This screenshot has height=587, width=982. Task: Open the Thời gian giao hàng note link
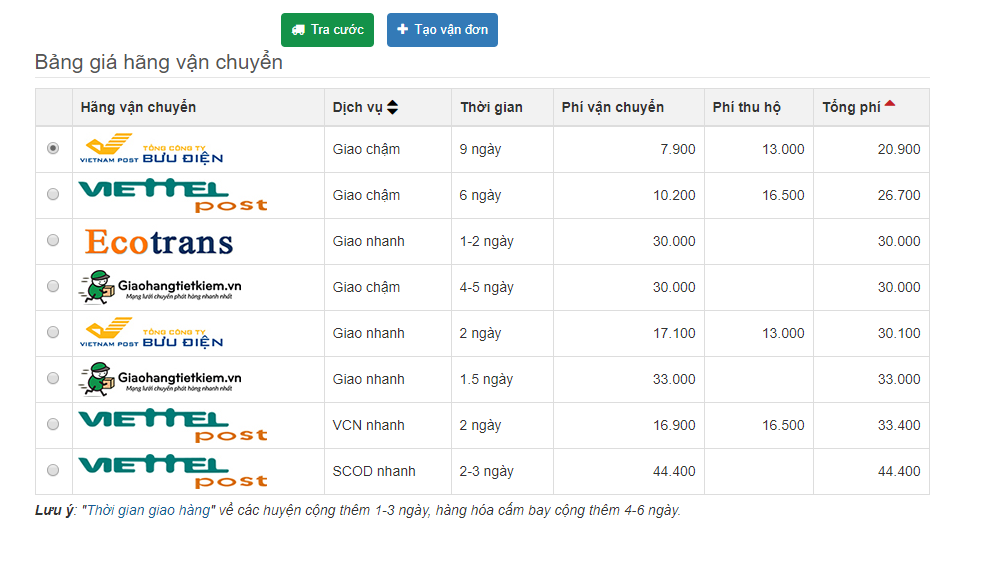(x=149, y=510)
